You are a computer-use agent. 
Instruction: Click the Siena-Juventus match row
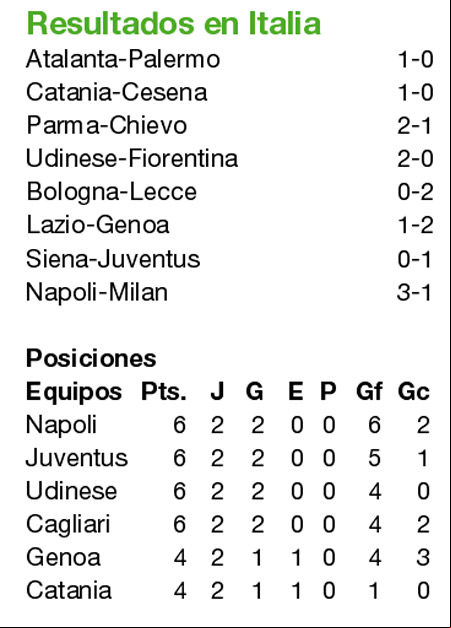click(x=230, y=259)
